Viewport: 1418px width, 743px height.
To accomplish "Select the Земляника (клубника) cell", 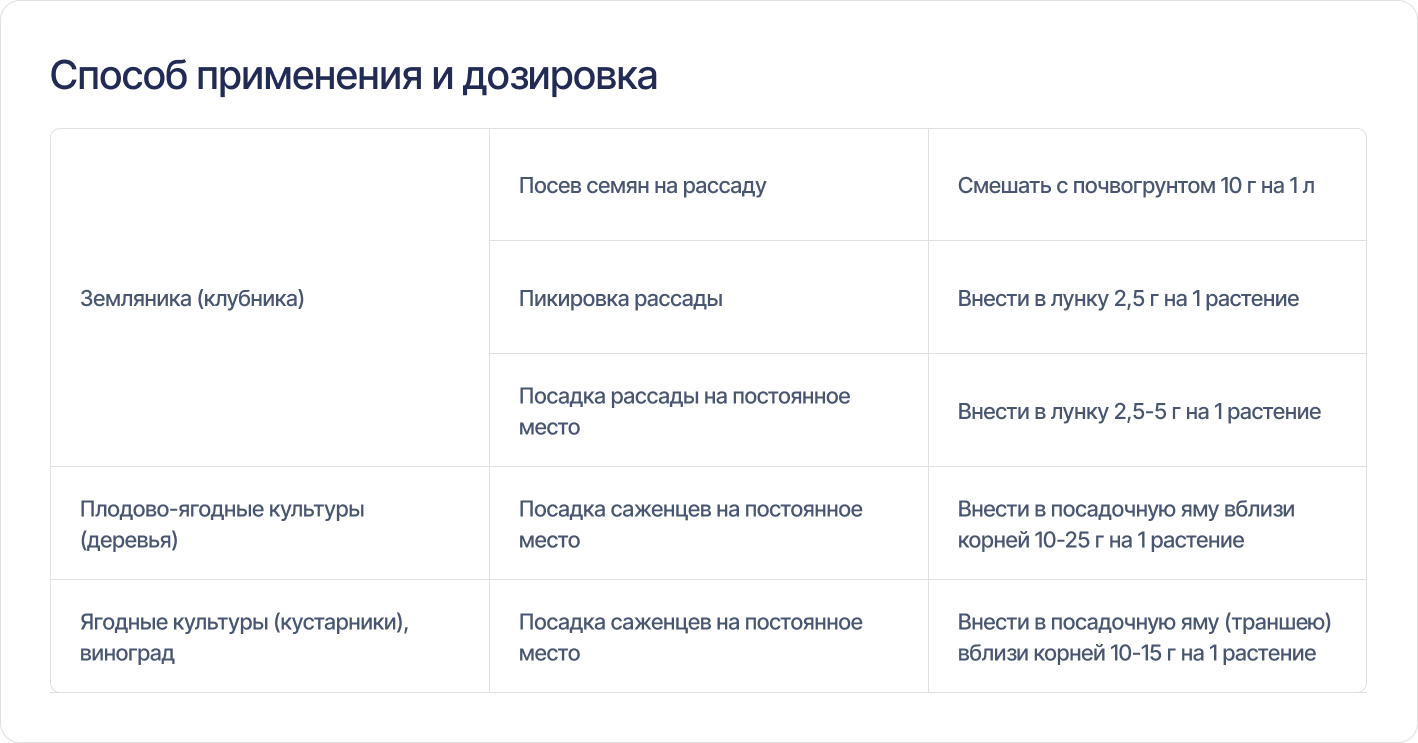I will [270, 298].
